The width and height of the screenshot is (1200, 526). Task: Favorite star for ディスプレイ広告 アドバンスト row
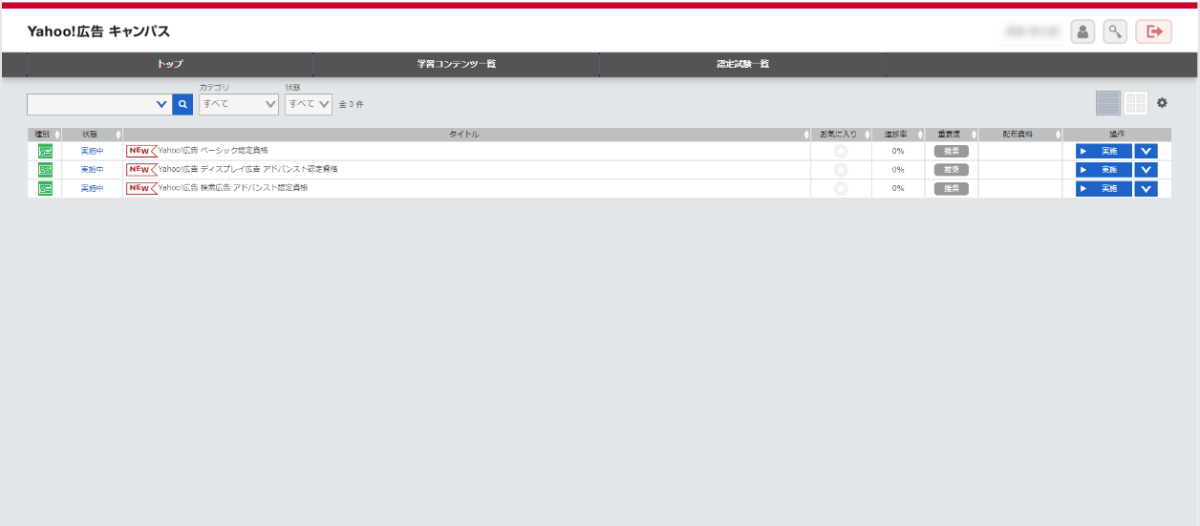coord(841,170)
